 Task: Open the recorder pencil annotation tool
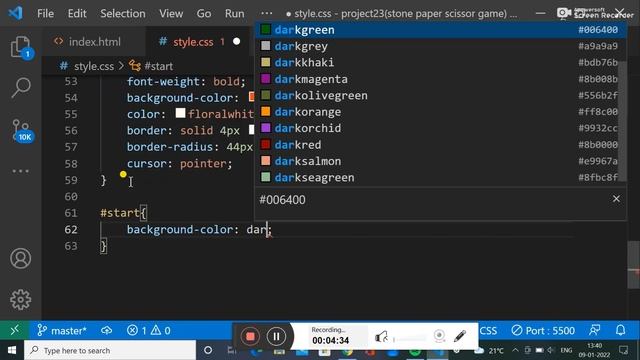(460, 336)
